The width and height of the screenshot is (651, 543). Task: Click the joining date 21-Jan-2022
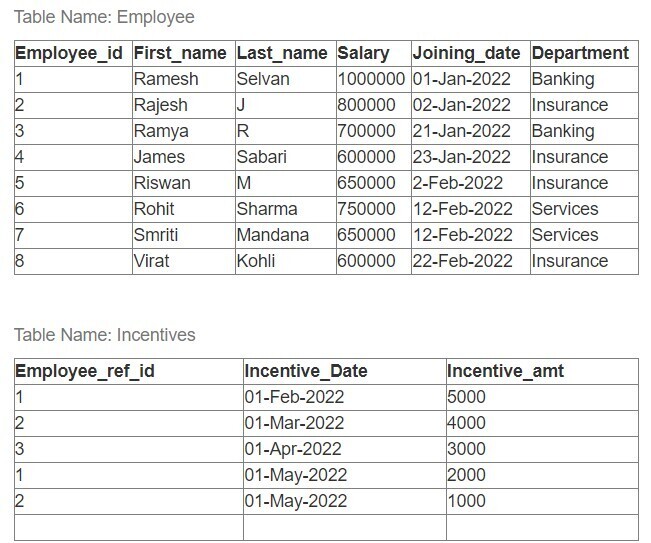pos(461,131)
